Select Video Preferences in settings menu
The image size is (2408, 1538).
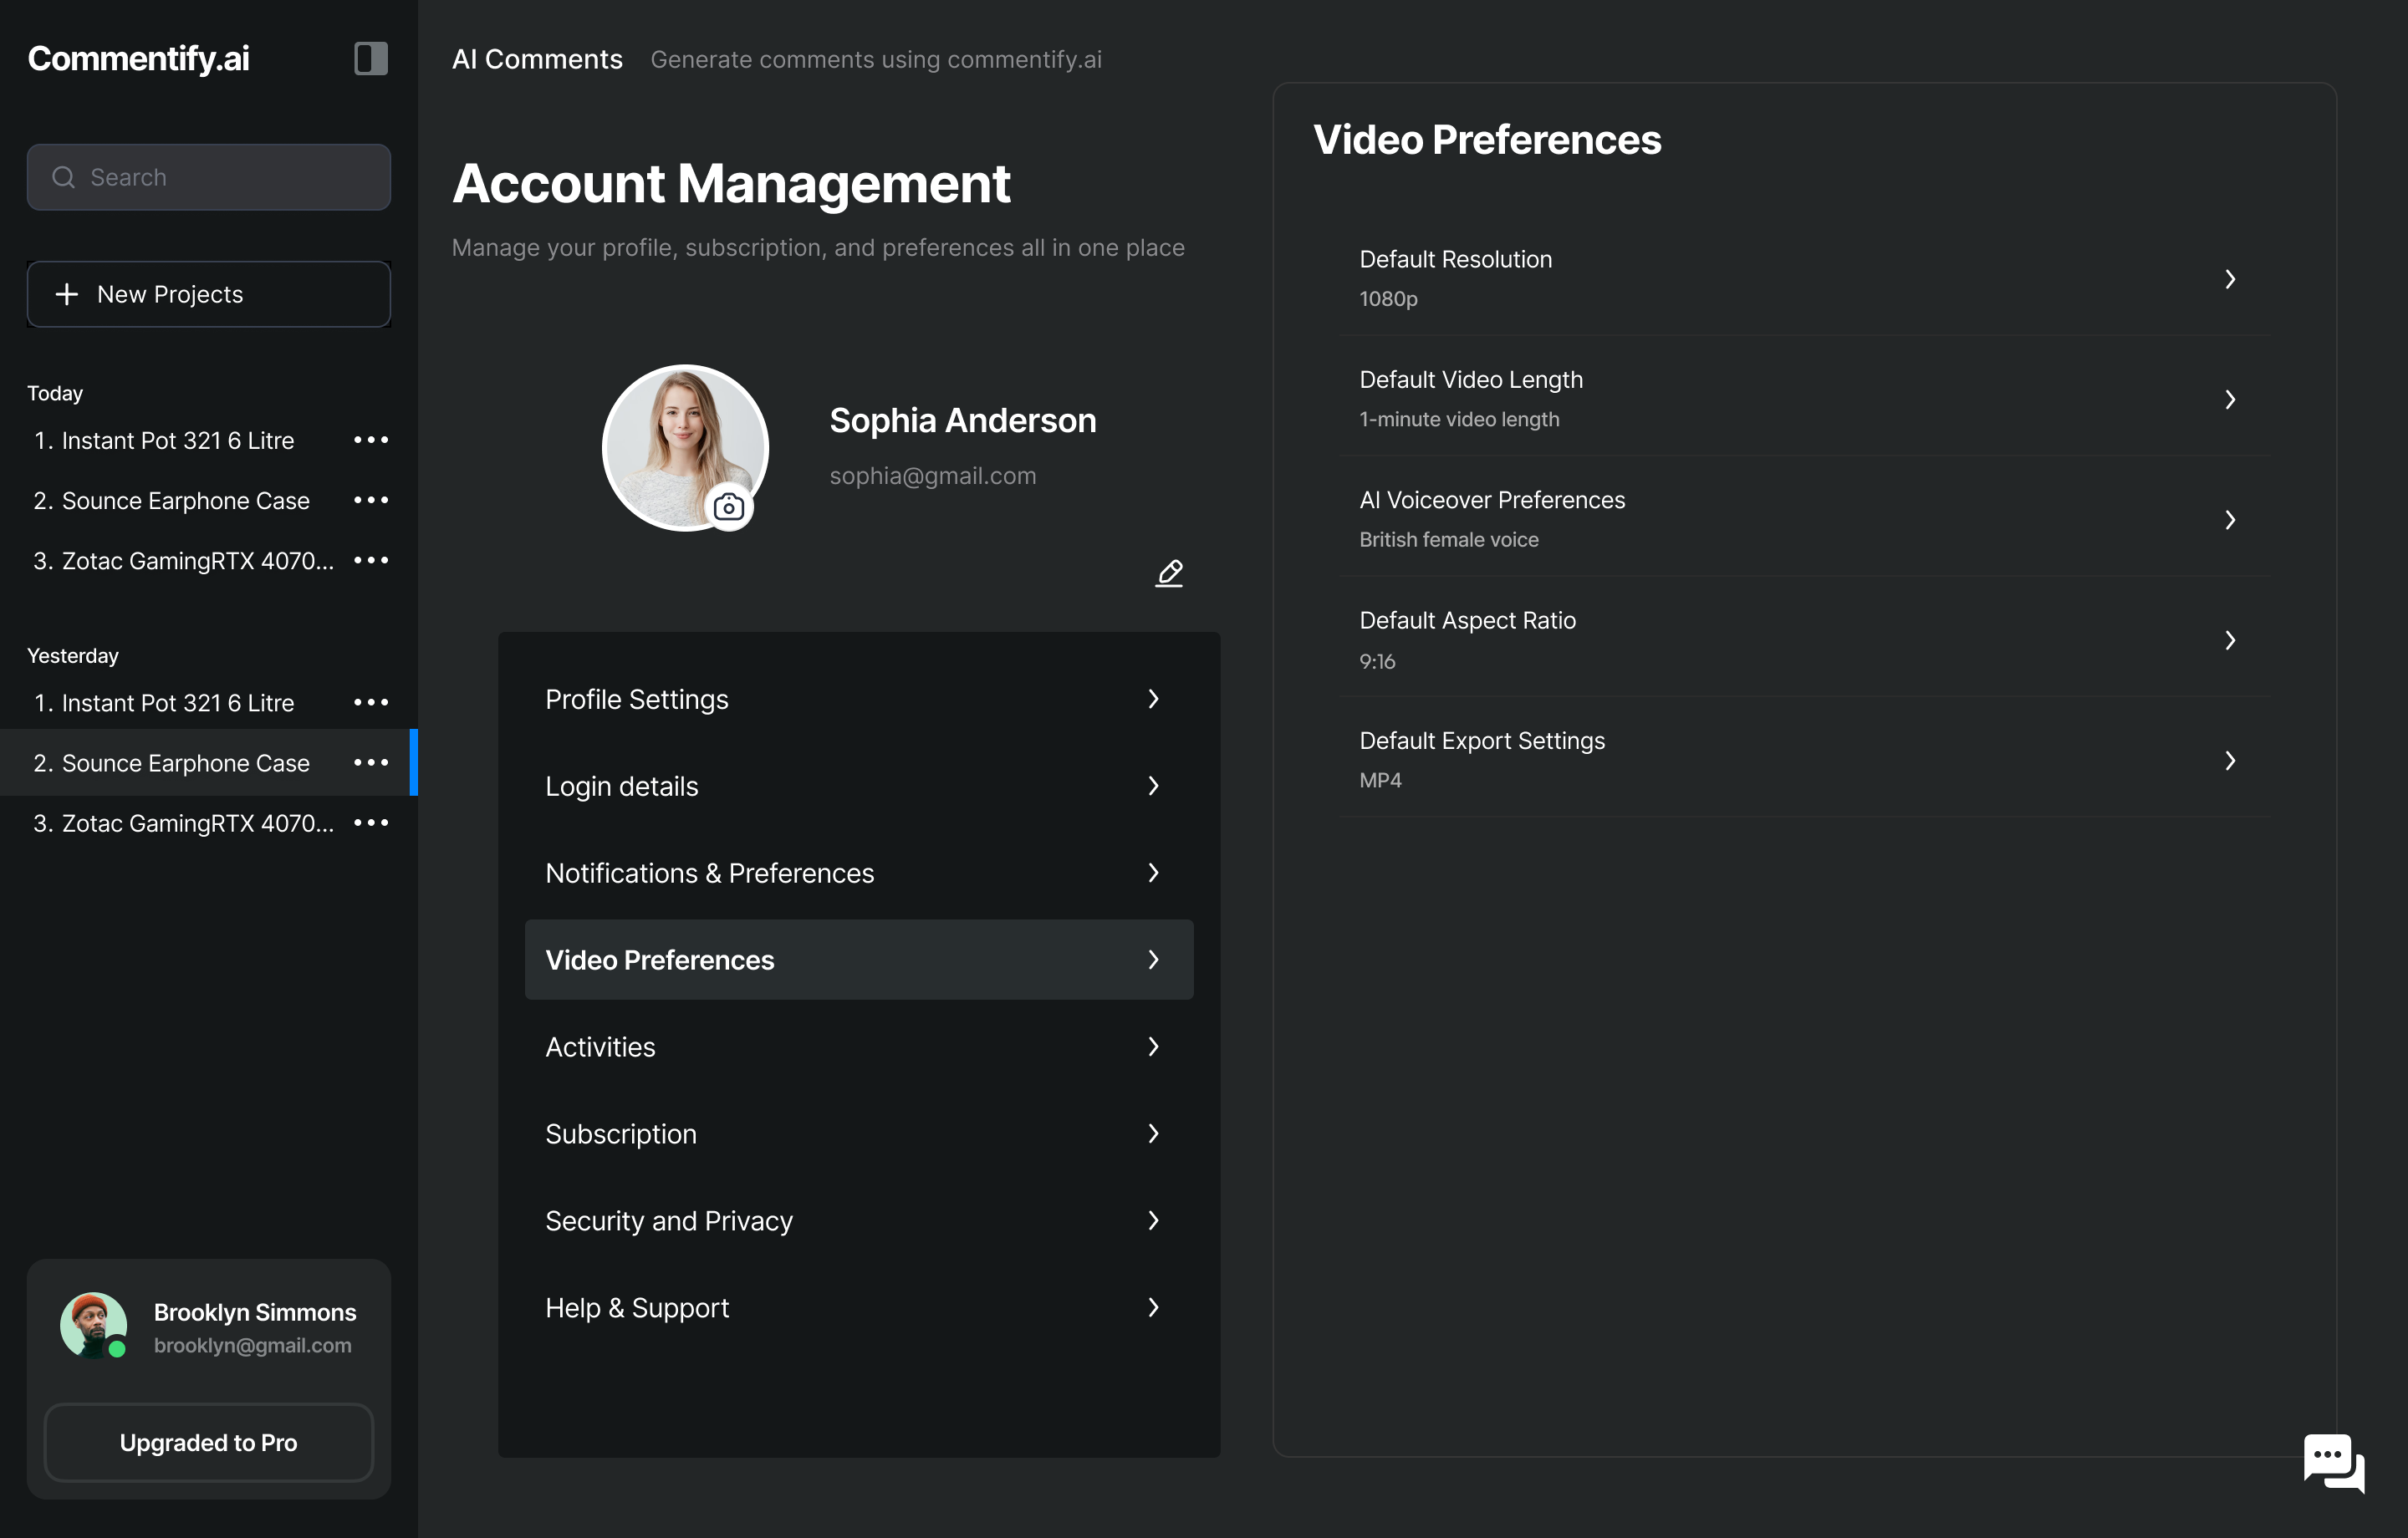[859, 959]
